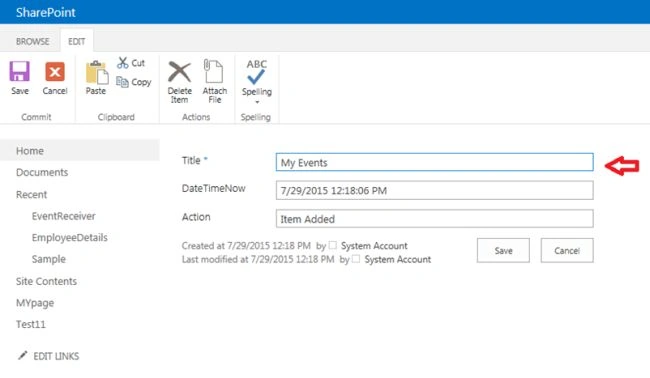Open Site Contents in the navigation
Image resolution: width=650 pixels, height=378 pixels.
tap(46, 281)
